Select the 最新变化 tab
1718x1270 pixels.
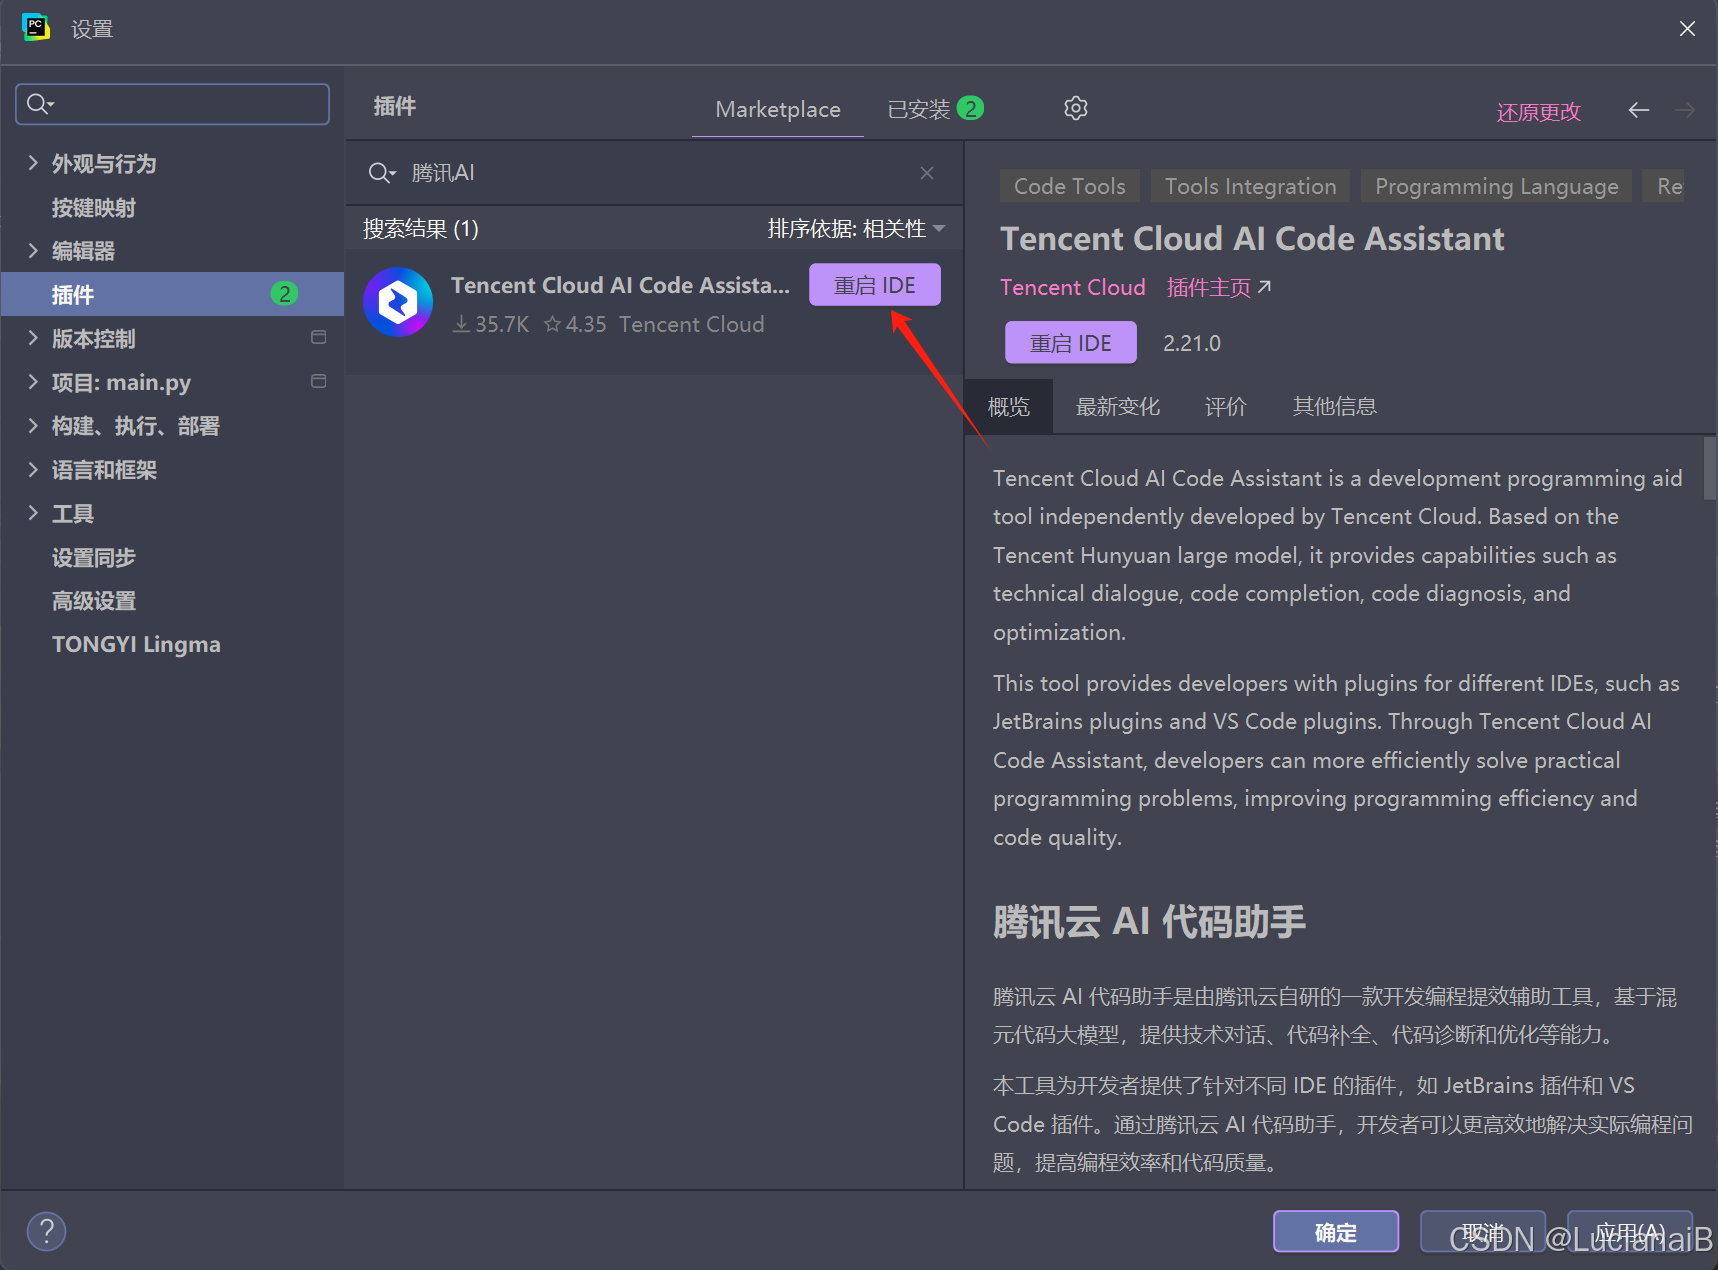point(1117,406)
